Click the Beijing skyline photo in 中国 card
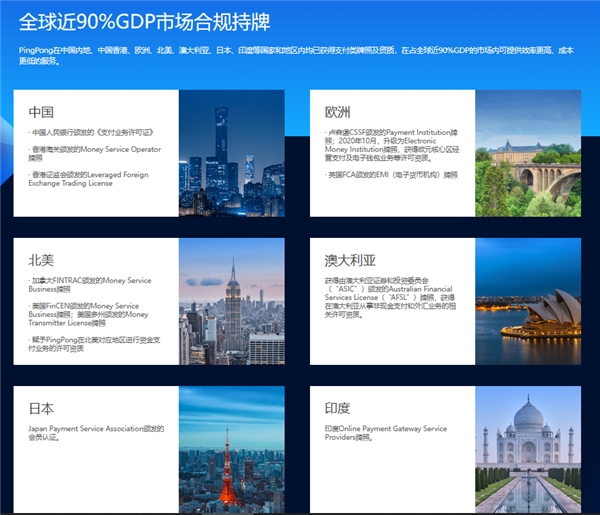This screenshot has width=600, height=515. [x=231, y=154]
